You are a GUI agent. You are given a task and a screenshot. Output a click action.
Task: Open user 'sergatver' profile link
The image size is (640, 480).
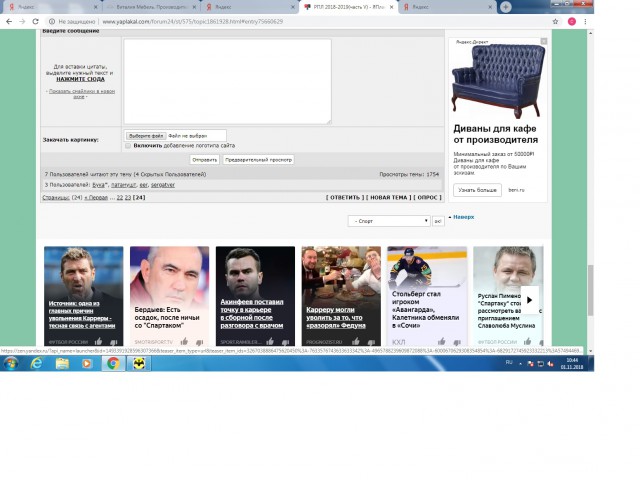(162, 185)
